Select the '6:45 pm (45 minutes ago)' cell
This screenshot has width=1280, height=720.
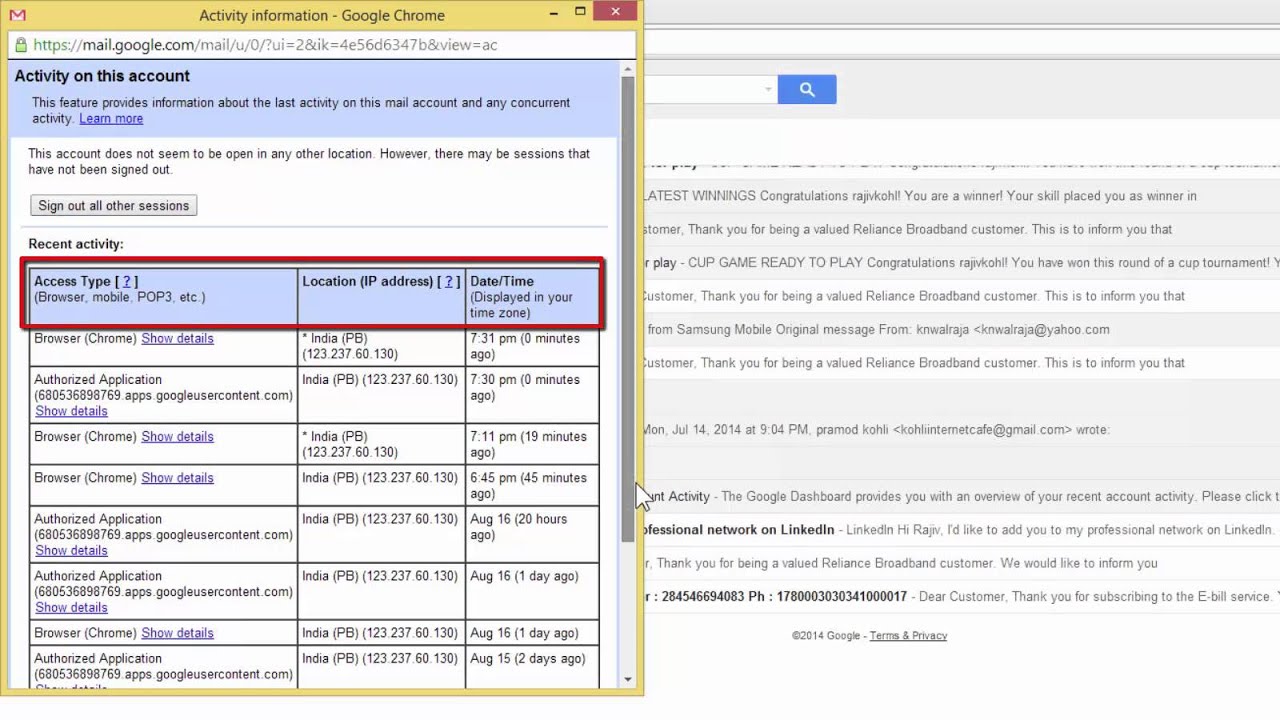[532, 485]
